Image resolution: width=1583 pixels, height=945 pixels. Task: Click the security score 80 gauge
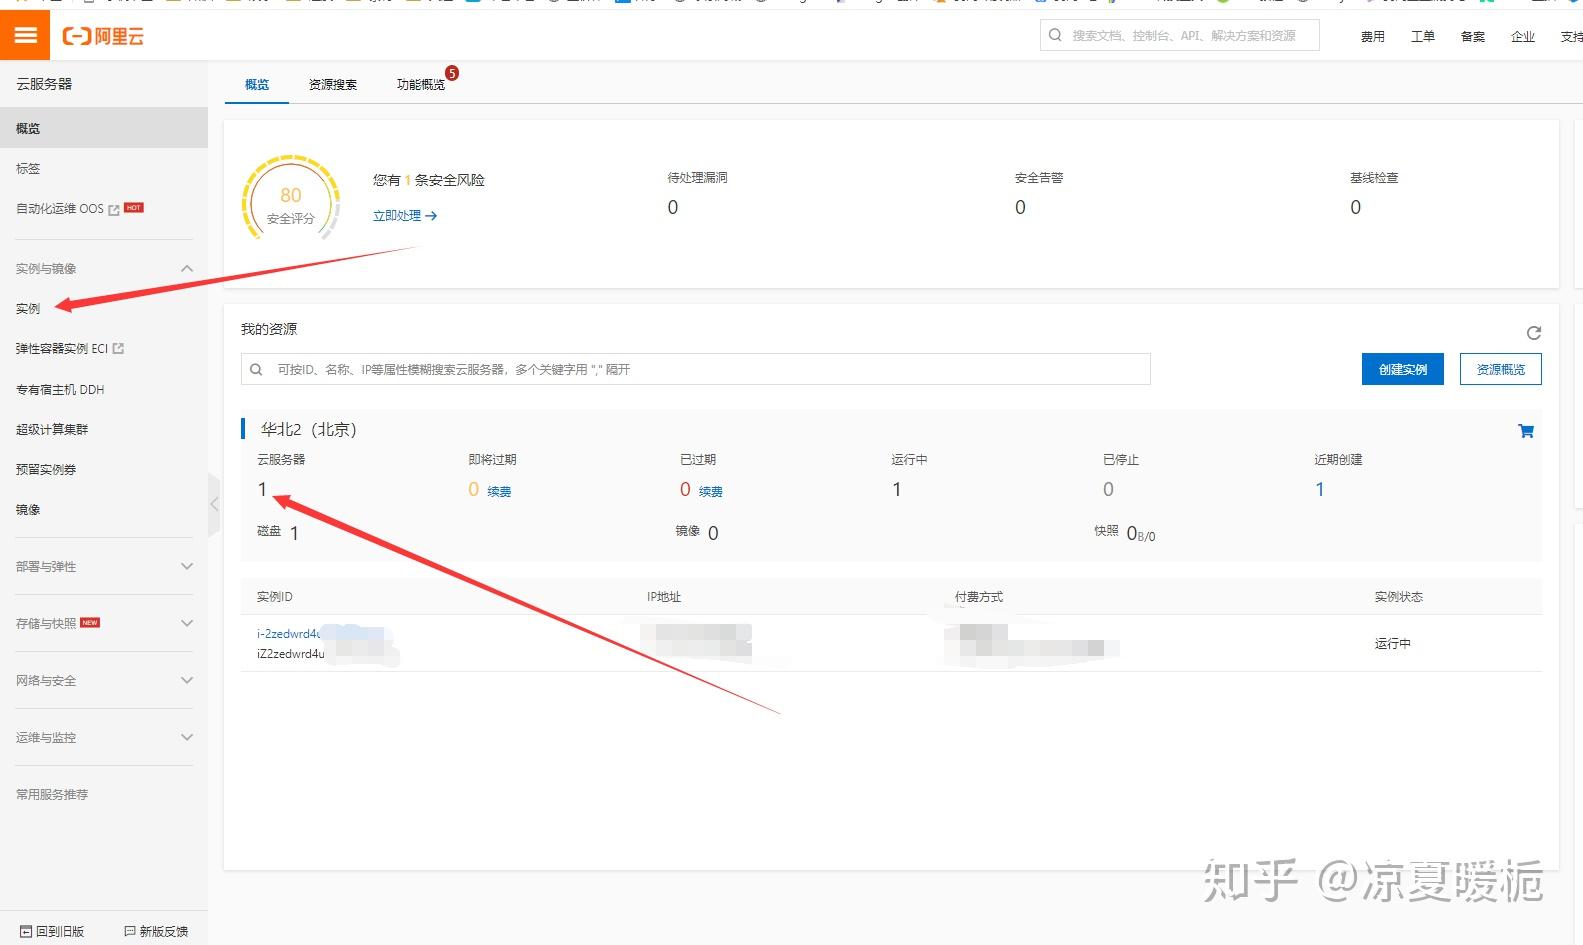291,198
